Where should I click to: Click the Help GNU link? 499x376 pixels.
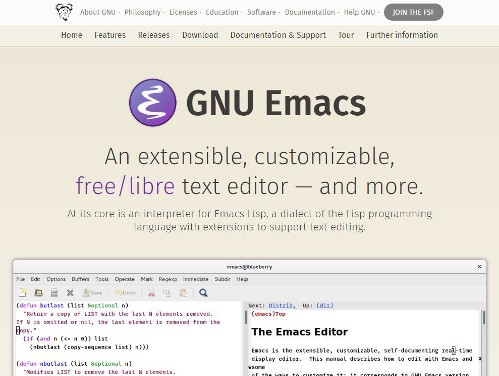(359, 12)
